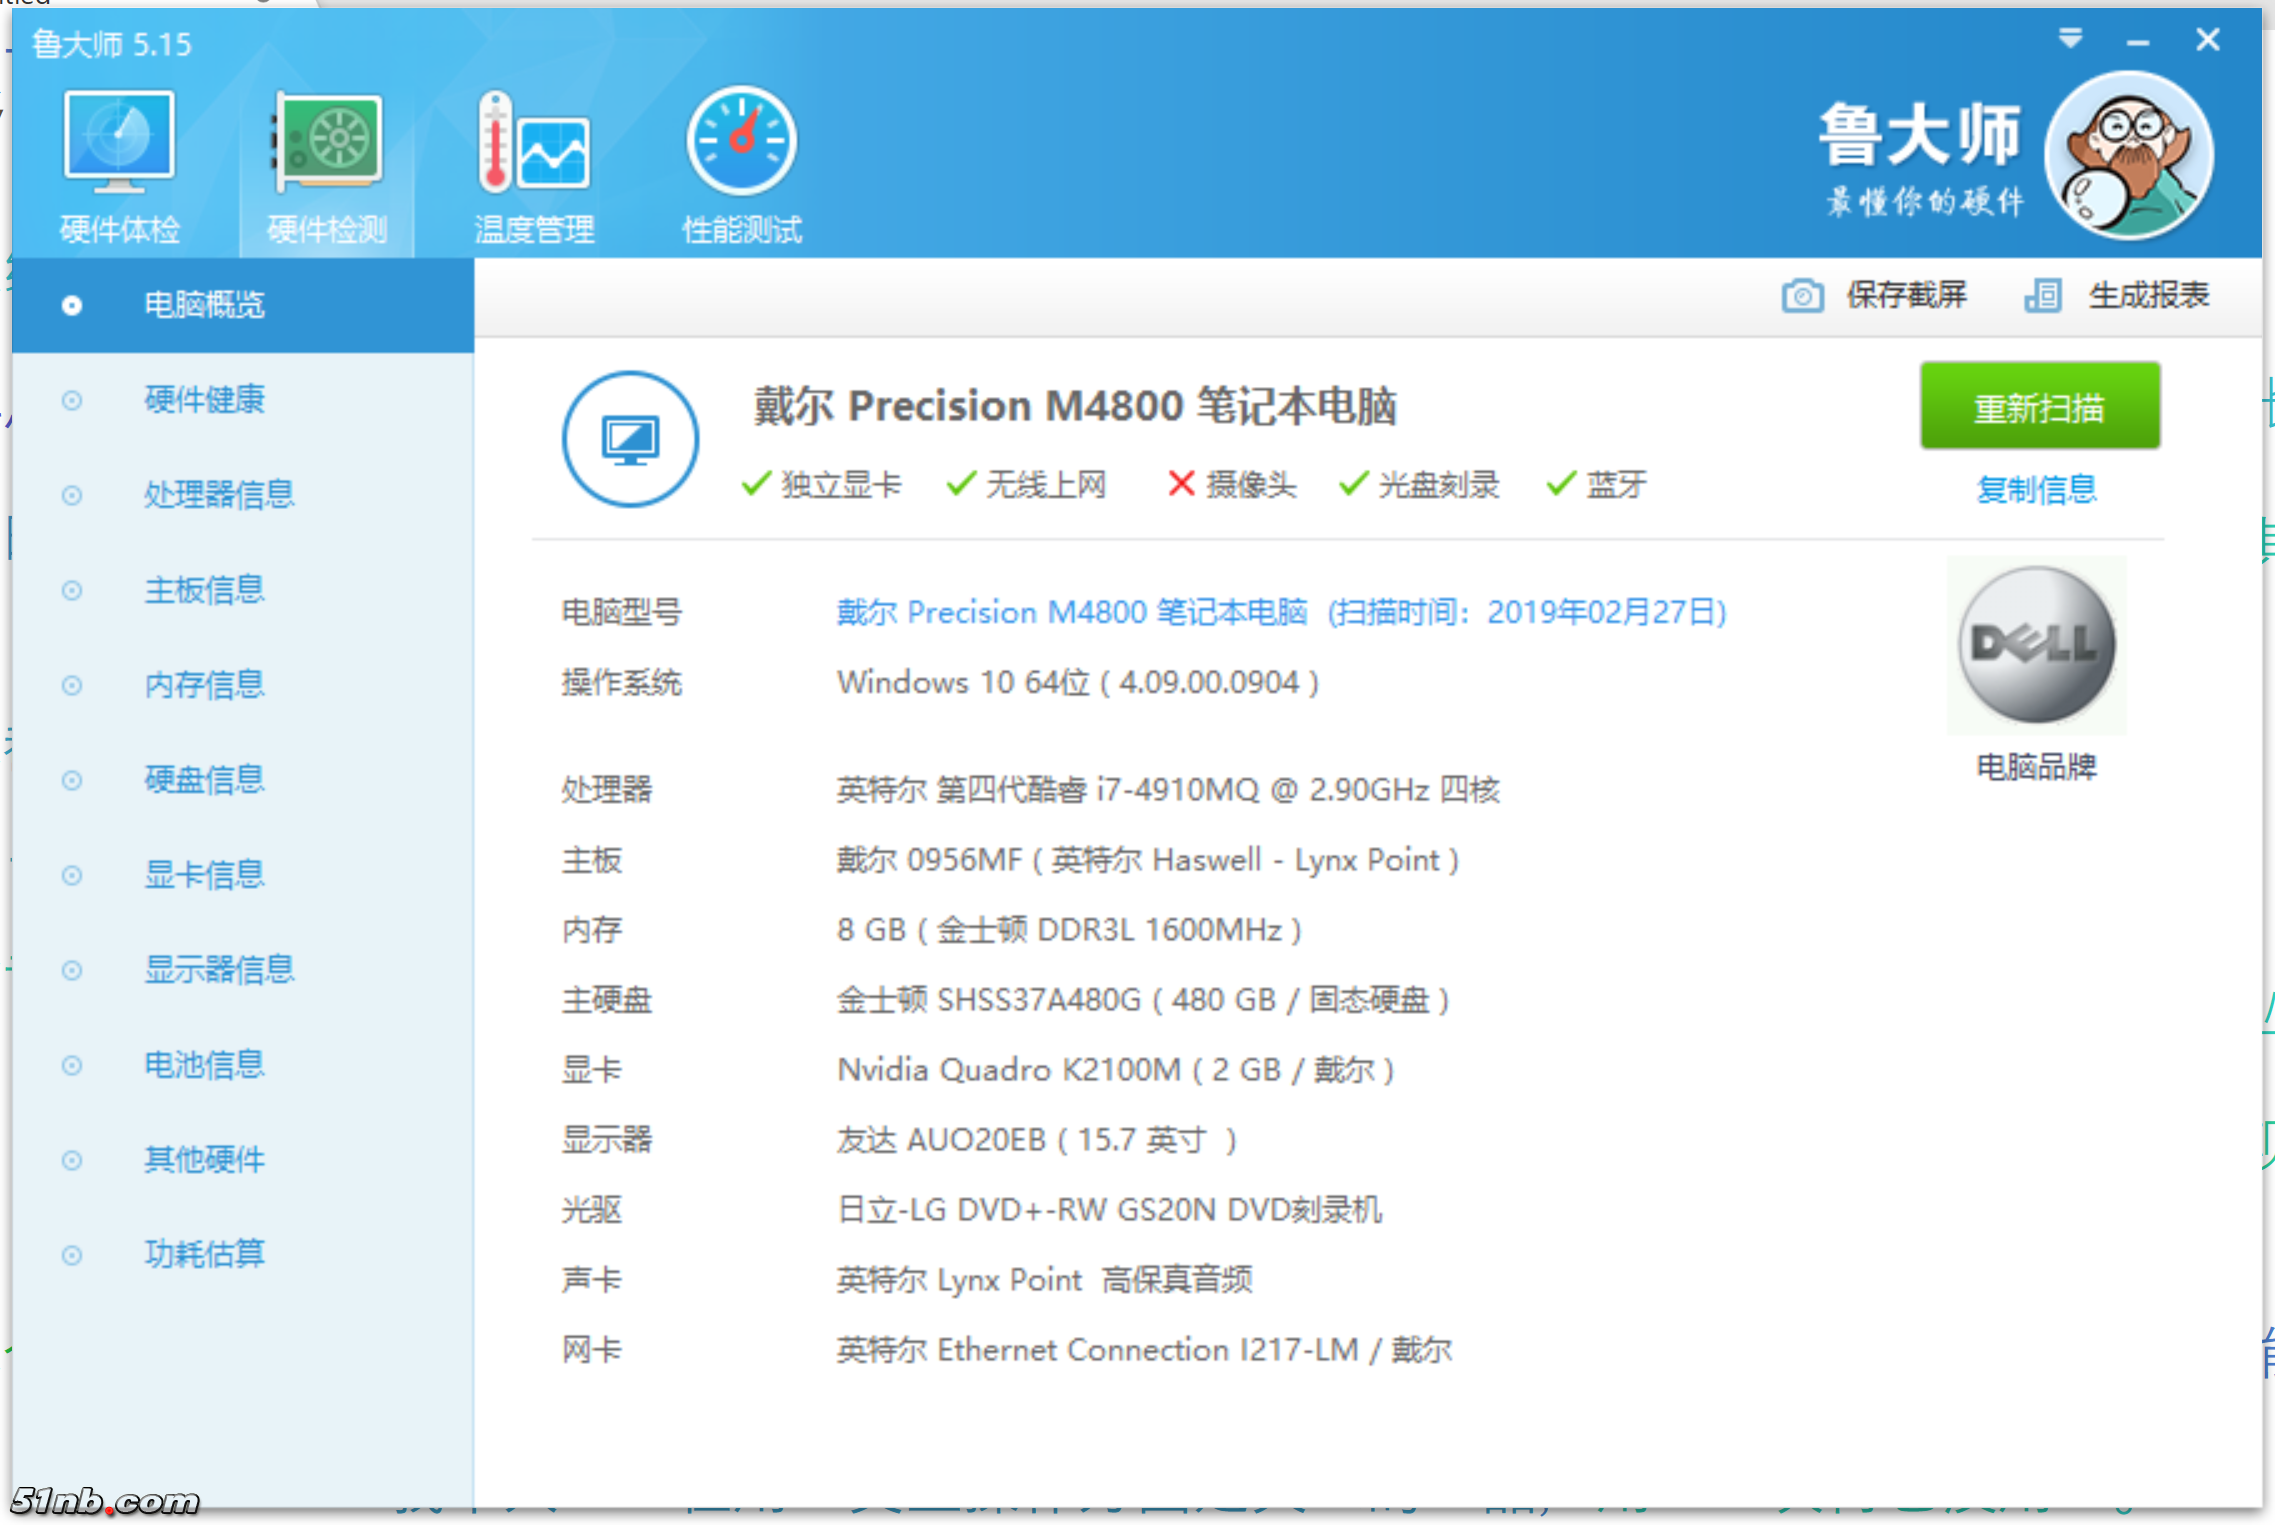This screenshot has width=2275, height=1525.
Task: Switch to the 显卡信息 section
Action: pos(204,875)
